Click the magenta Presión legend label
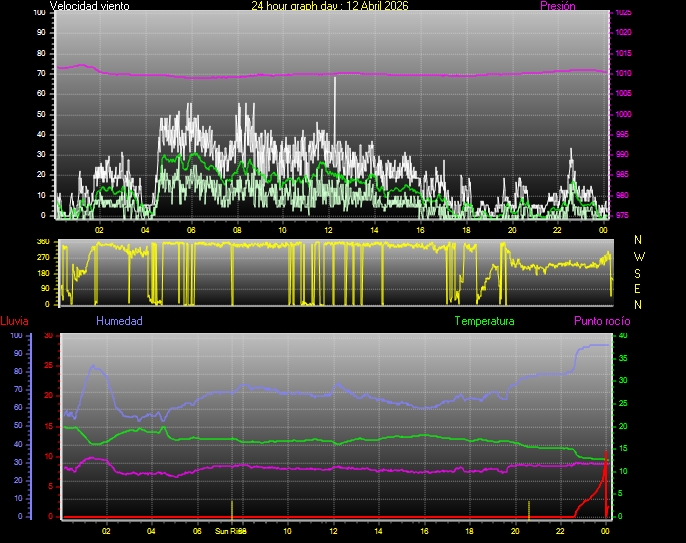 (557, 6)
